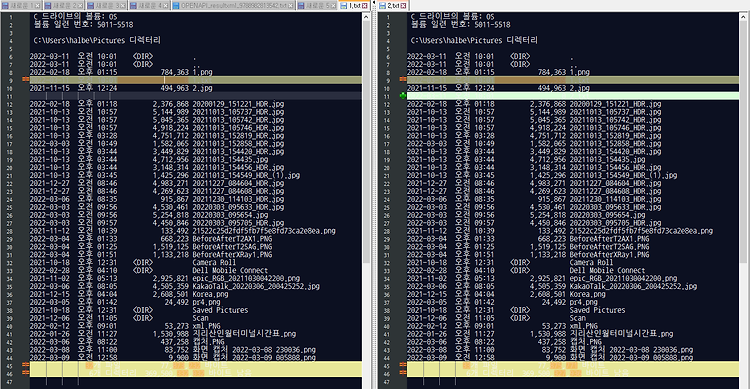Close the 새로운 4 tab
750x389 pixels.
click(x=165, y=6)
